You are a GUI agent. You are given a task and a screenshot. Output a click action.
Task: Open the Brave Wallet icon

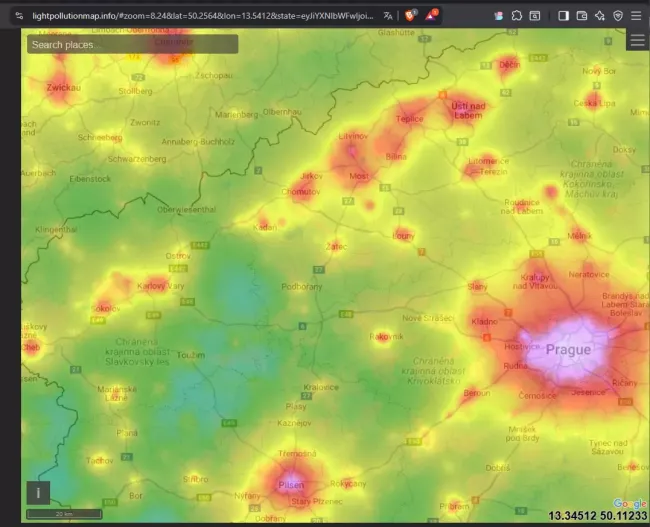581,15
